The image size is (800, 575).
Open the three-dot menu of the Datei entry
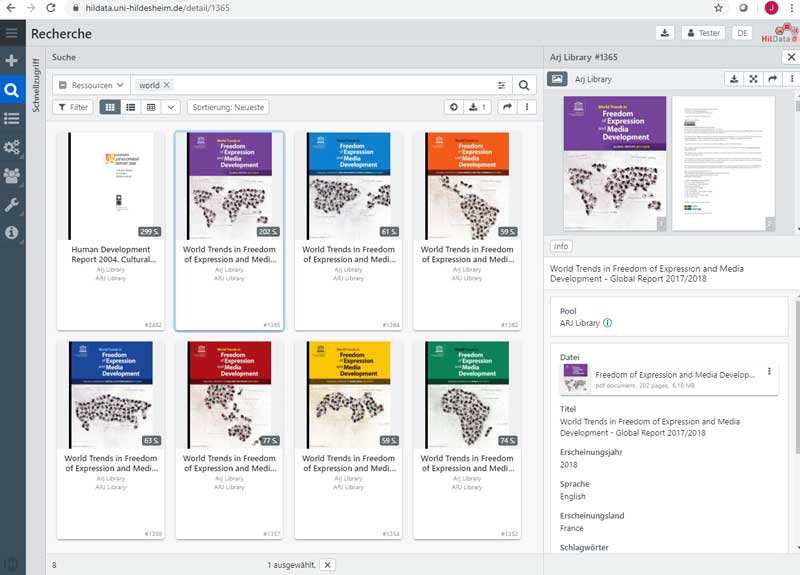[769, 371]
